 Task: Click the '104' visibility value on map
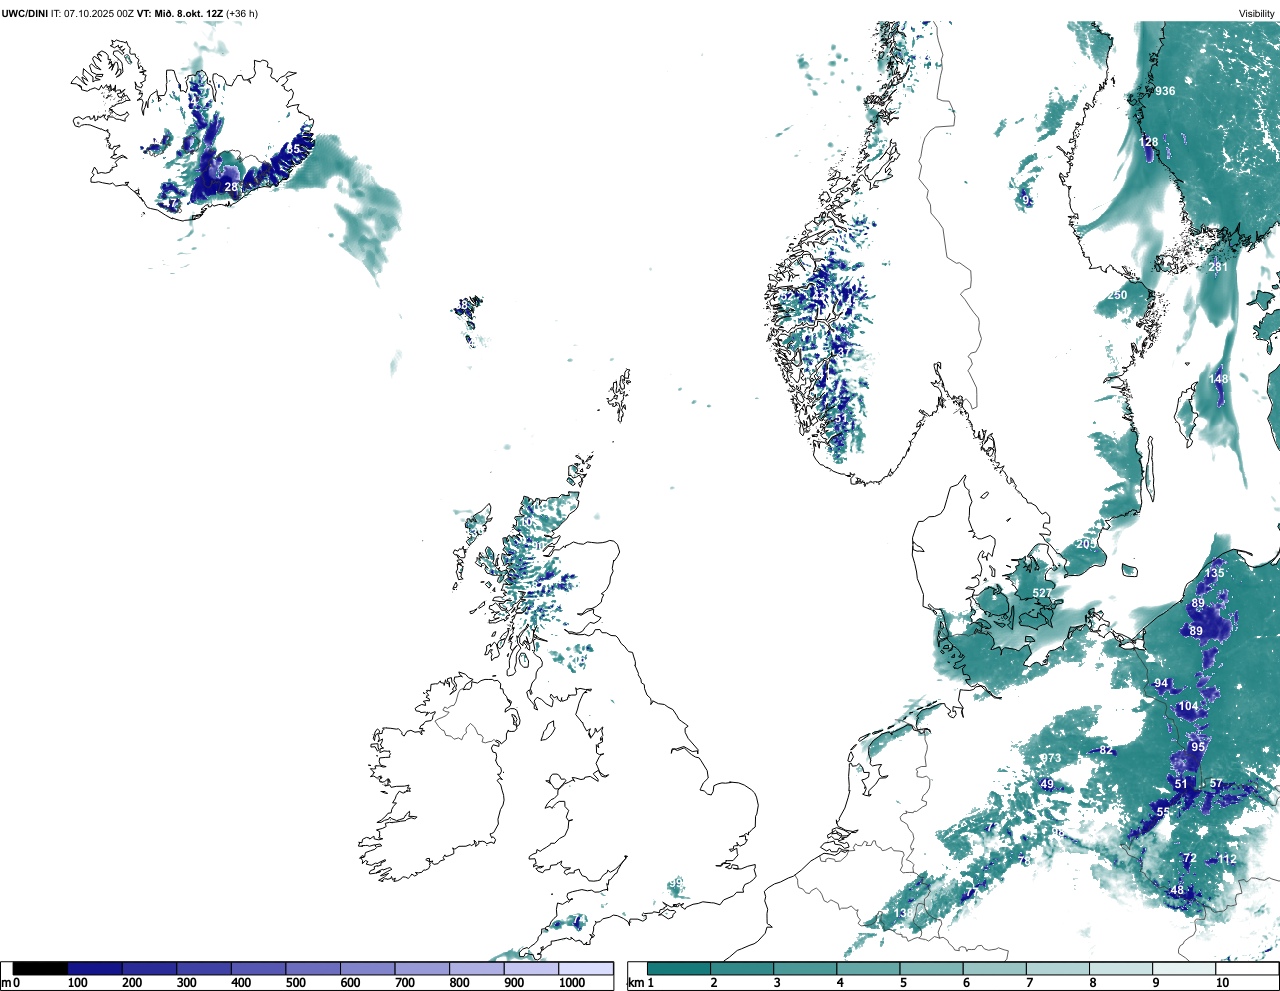[1188, 706]
